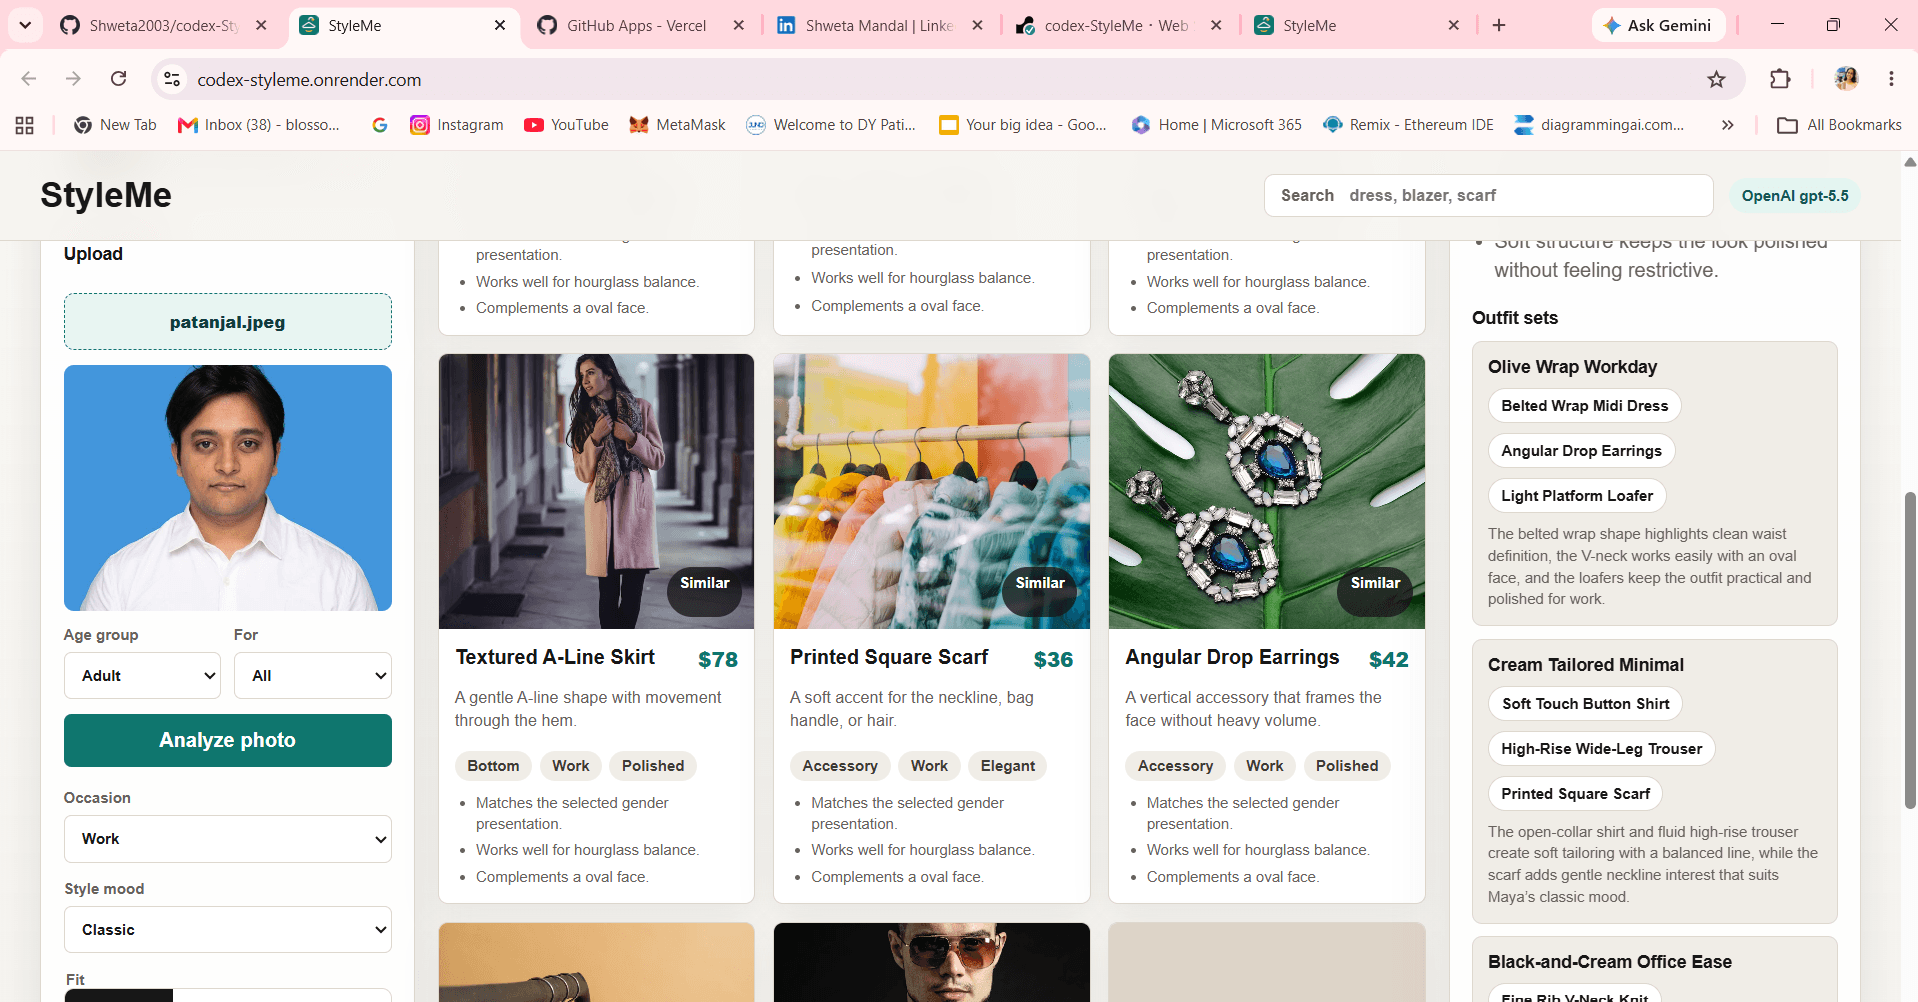Viewport: 1918px width, 1002px height.
Task: Select the High-Rise Wide-Leg Trouser chip
Action: 1602,749
